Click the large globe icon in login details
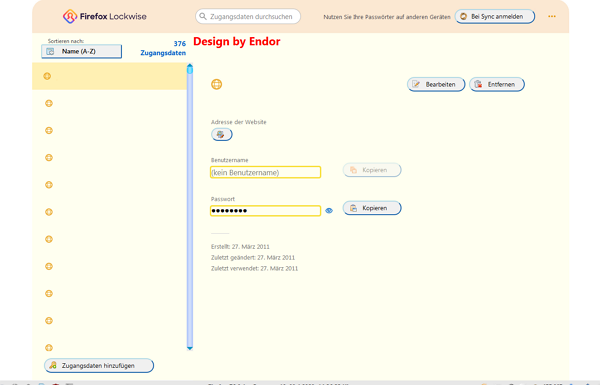 [217, 84]
